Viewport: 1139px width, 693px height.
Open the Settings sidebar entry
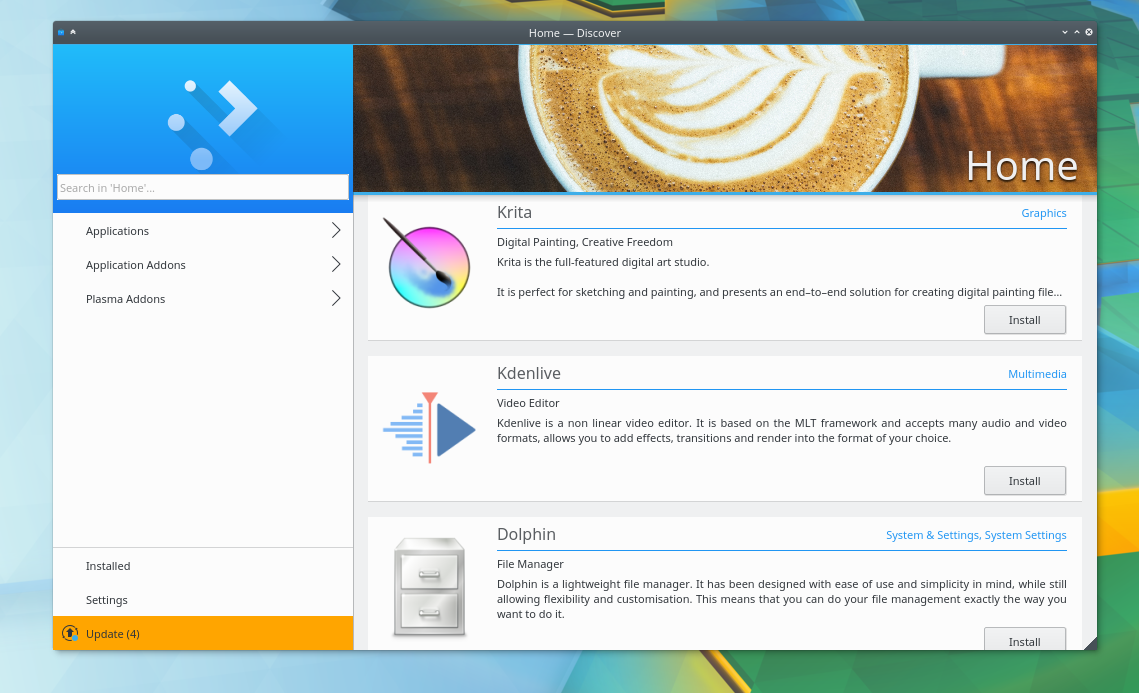point(203,600)
